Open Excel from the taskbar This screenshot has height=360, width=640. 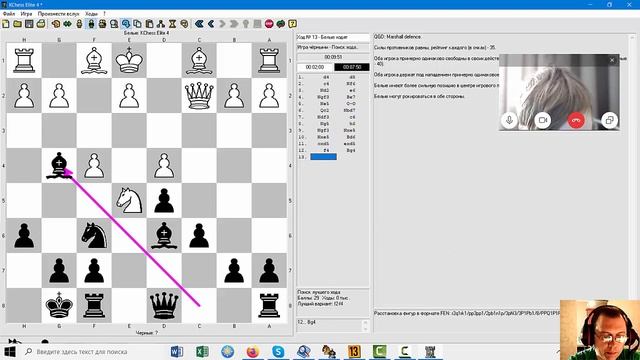tap(202, 351)
